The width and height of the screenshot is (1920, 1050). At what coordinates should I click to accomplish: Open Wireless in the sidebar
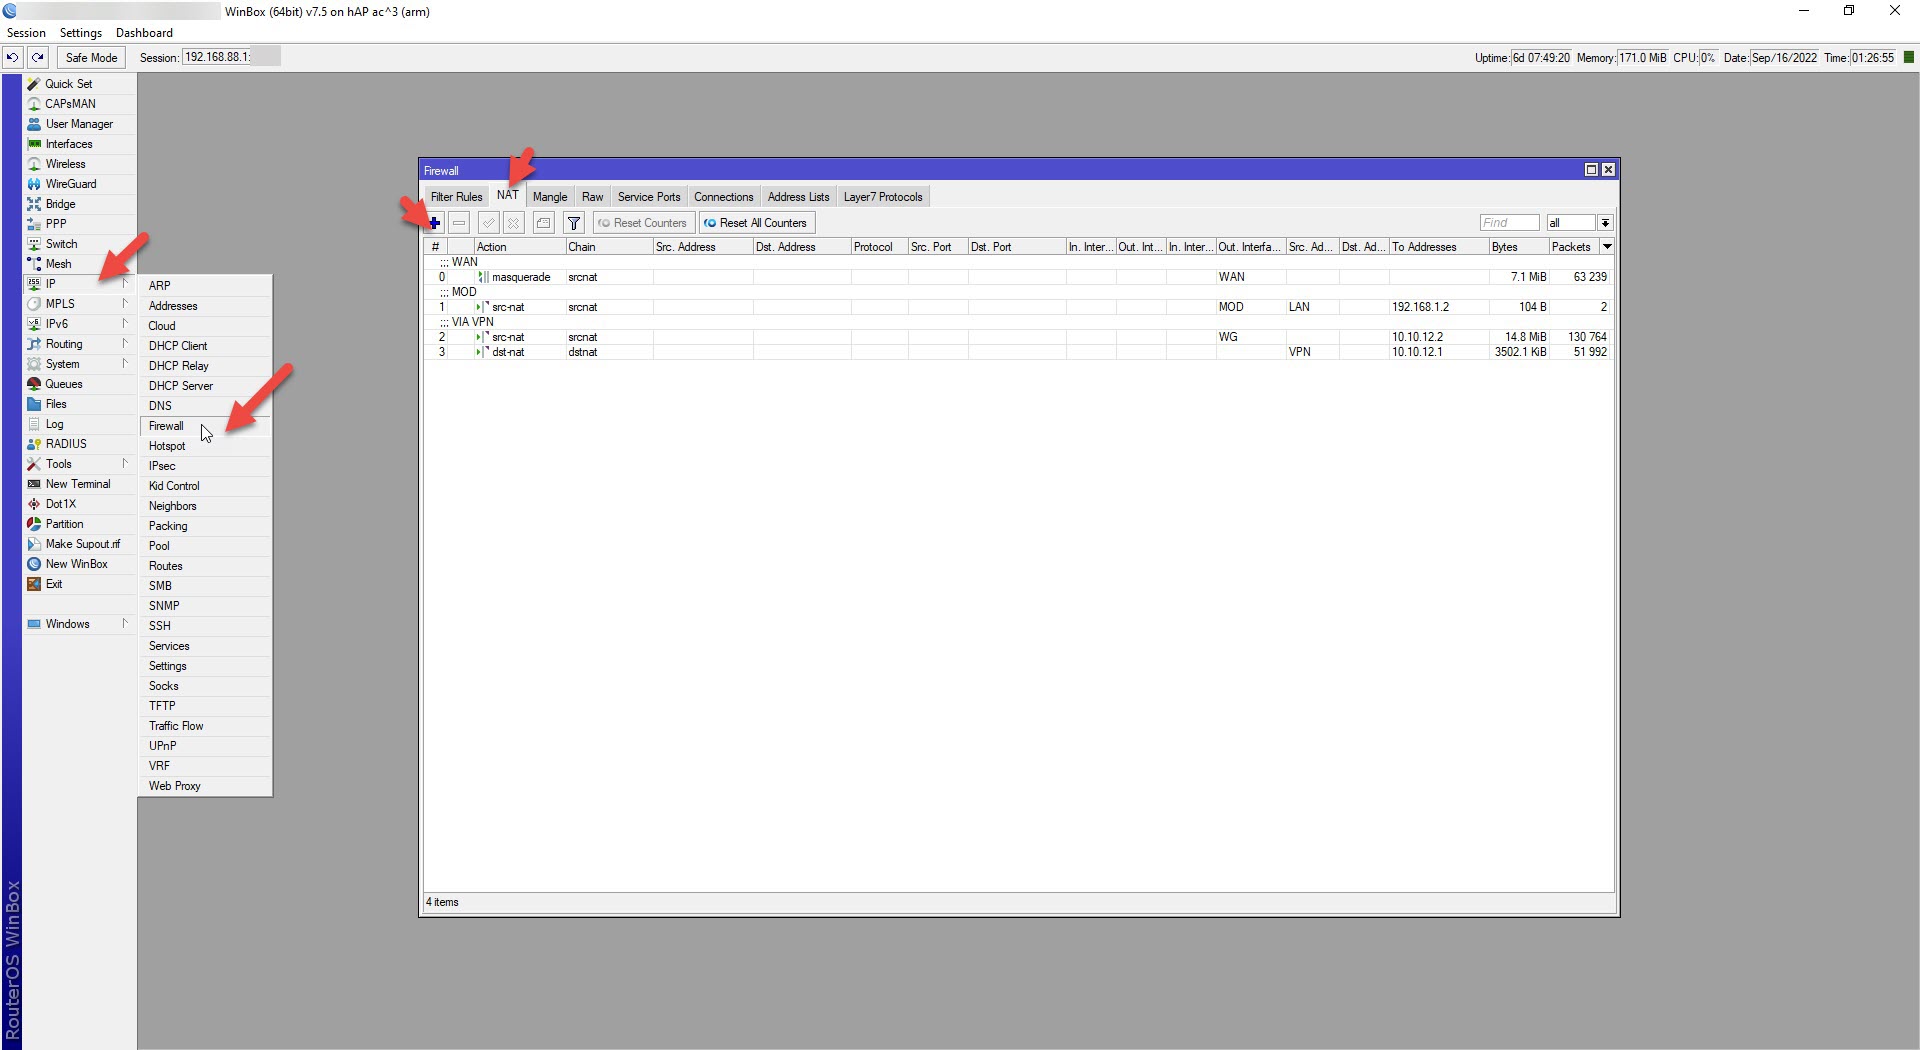(x=79, y=164)
